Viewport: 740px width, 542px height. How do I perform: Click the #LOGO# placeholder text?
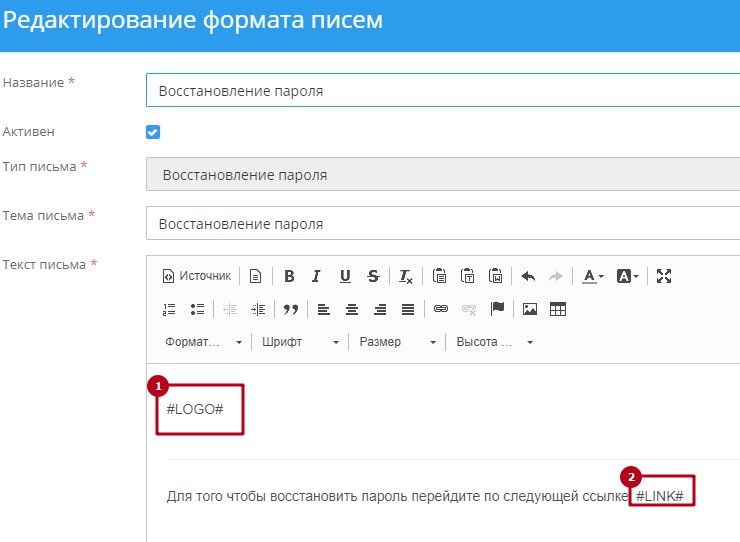tap(195, 409)
